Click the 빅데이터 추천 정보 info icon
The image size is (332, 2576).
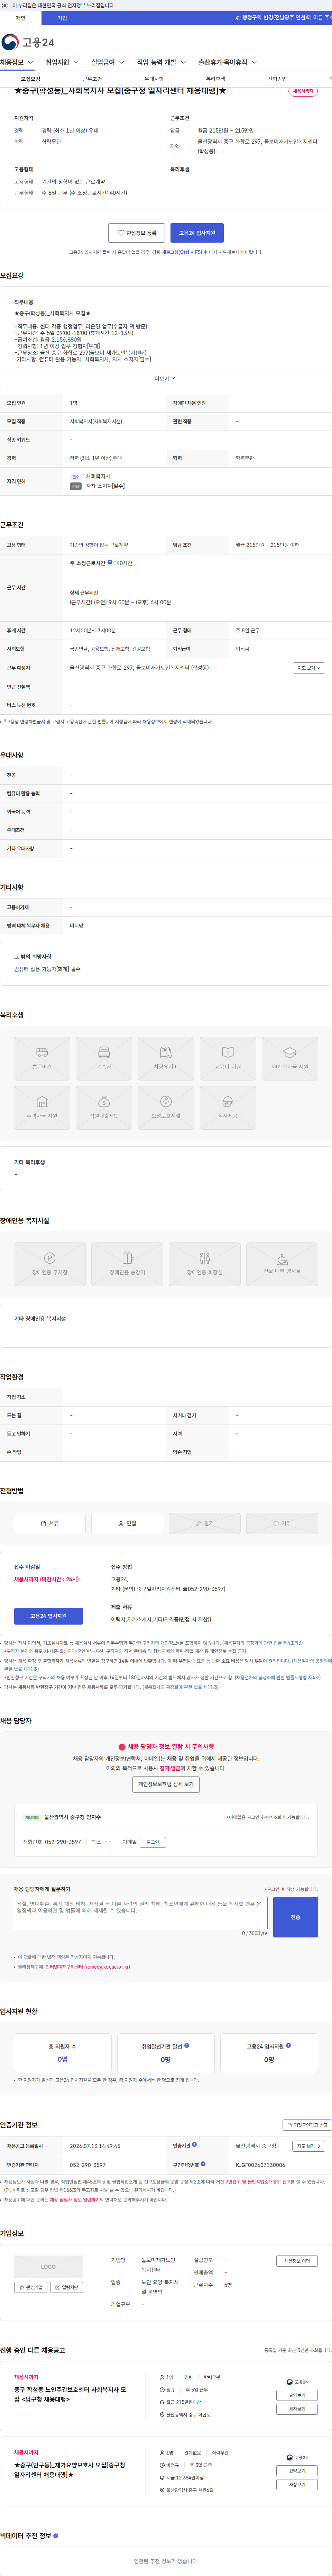[x=56, y=2536]
